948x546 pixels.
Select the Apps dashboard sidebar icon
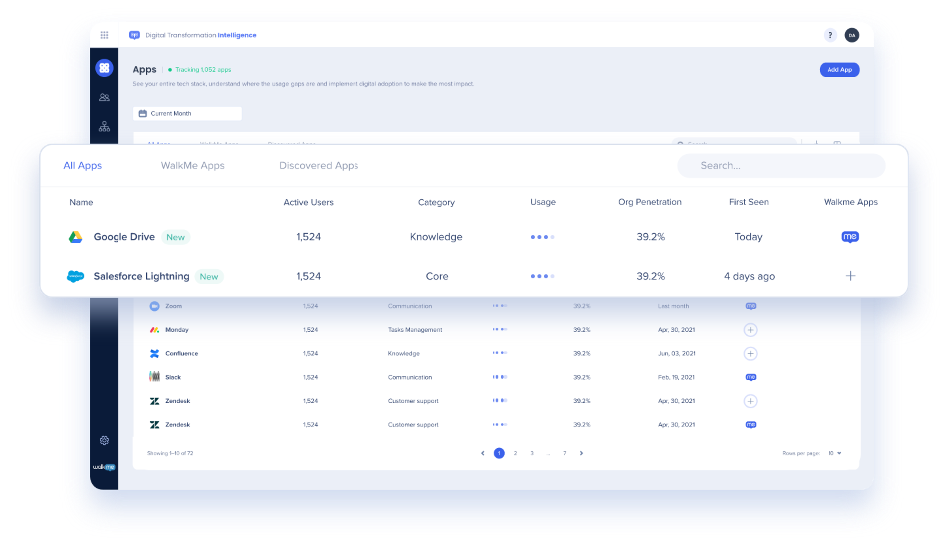[104, 68]
